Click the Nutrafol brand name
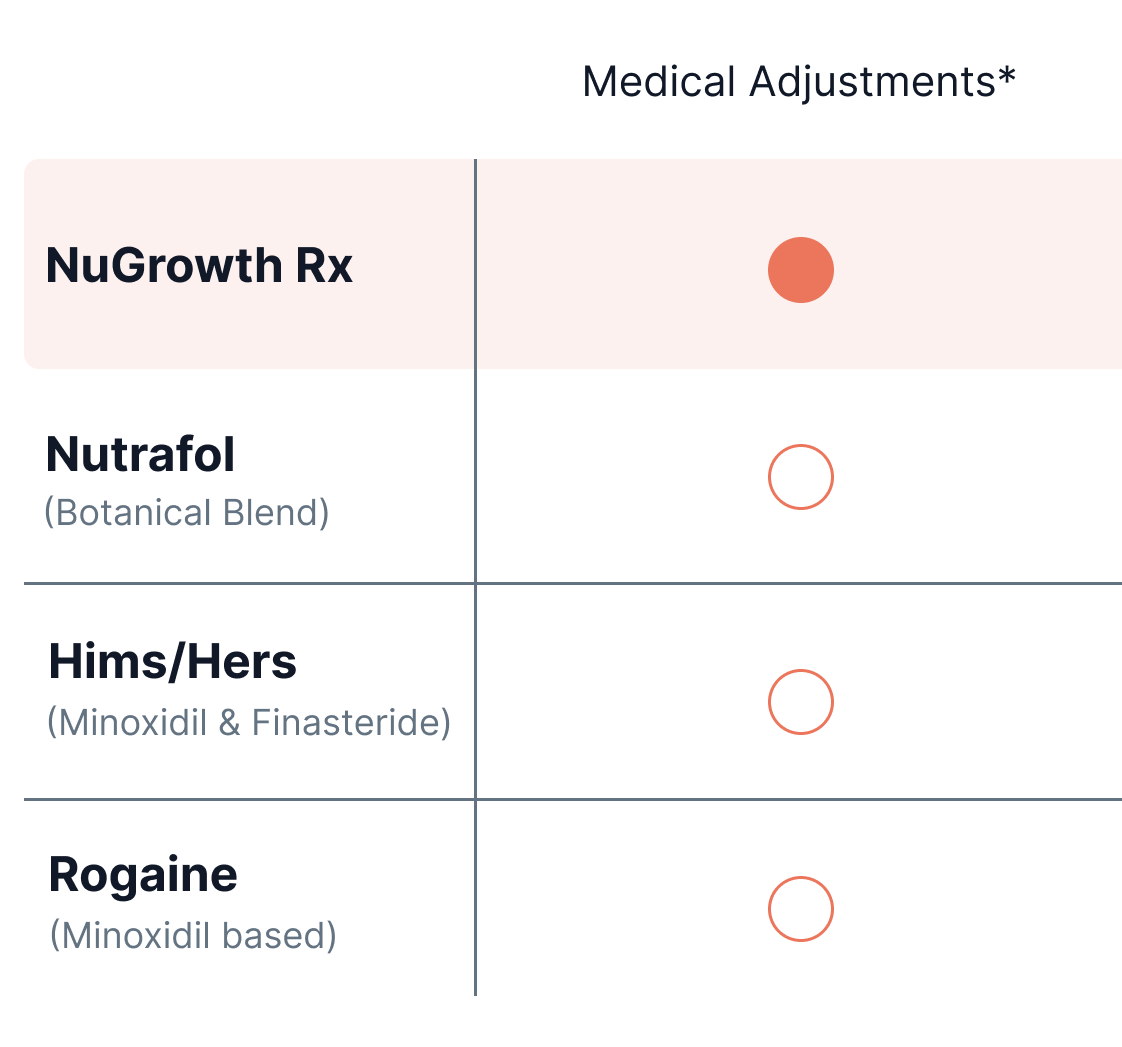The image size is (1122, 1047). (140, 454)
